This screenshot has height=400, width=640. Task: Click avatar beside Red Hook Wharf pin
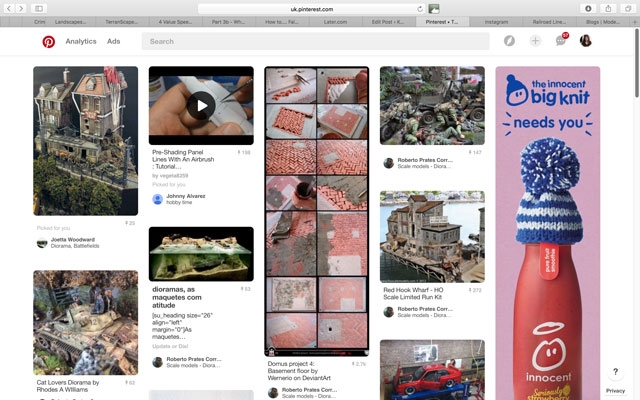click(x=389, y=312)
